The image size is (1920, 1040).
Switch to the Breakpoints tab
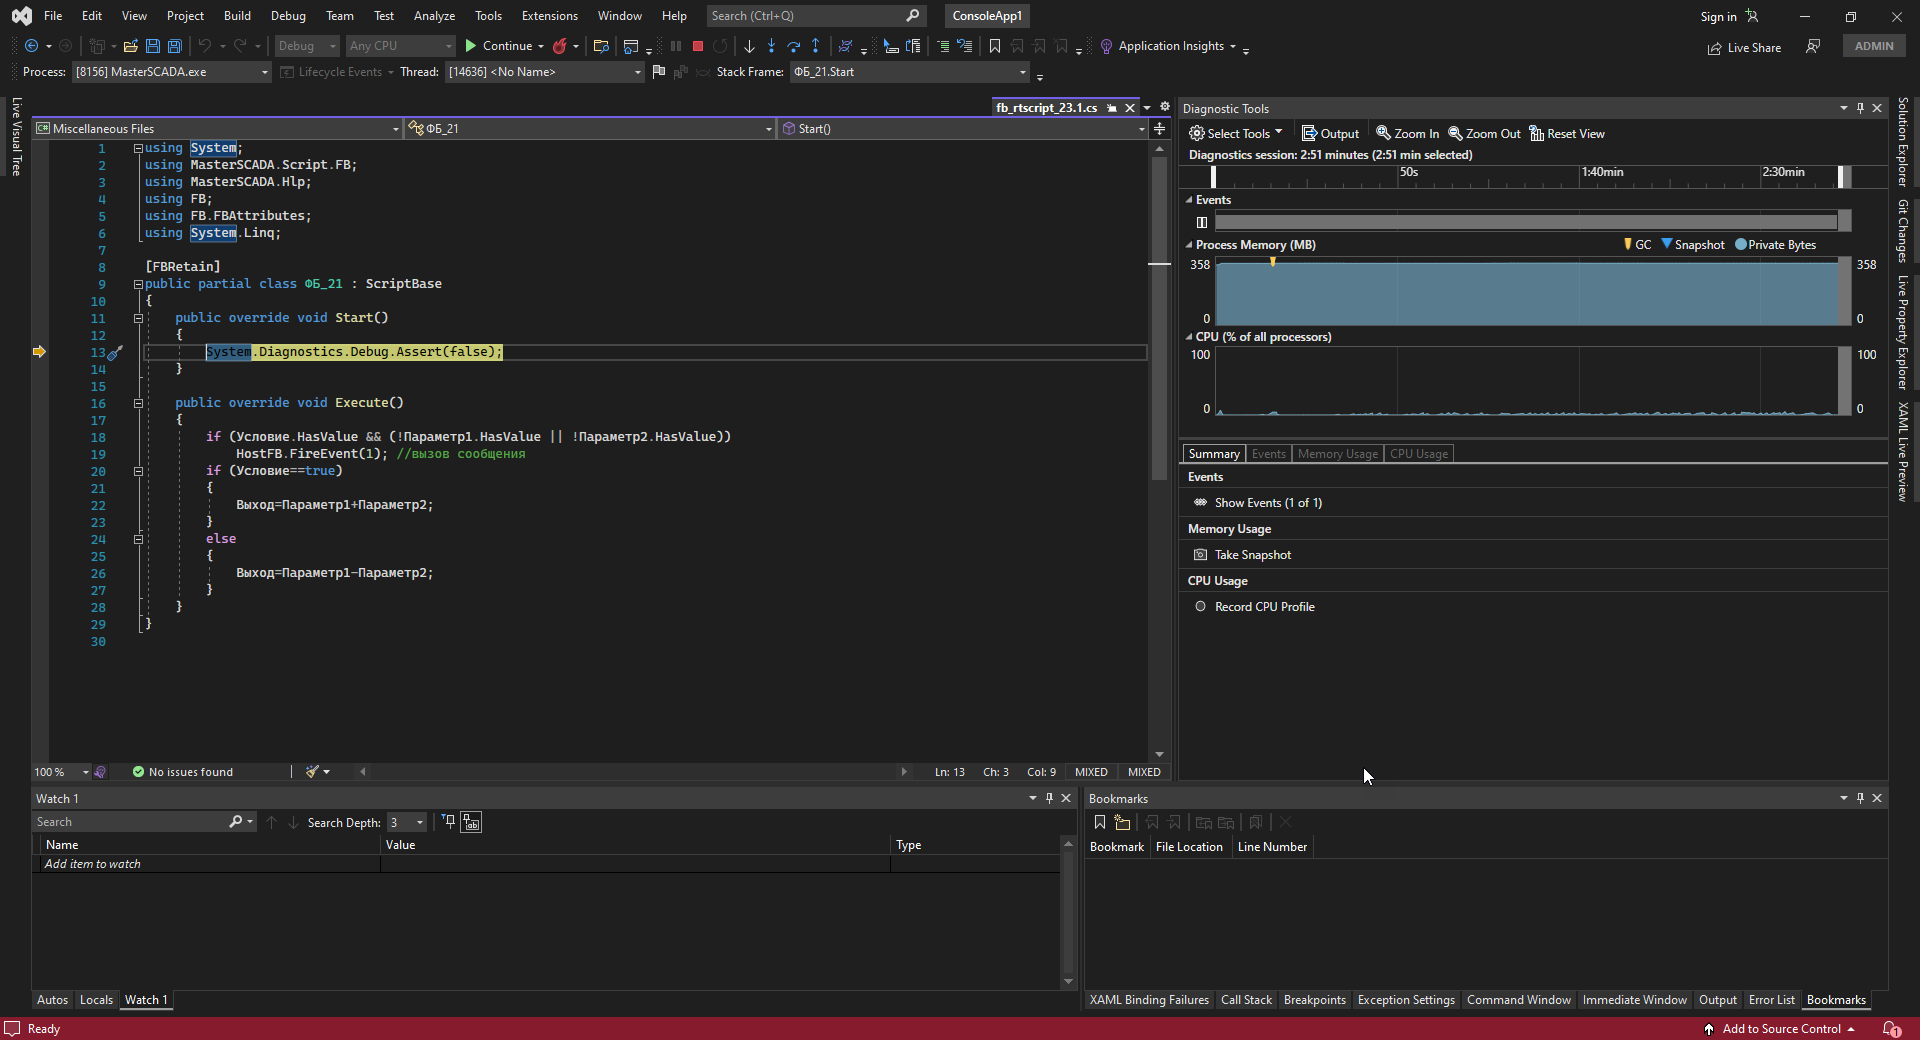[x=1314, y=1000]
